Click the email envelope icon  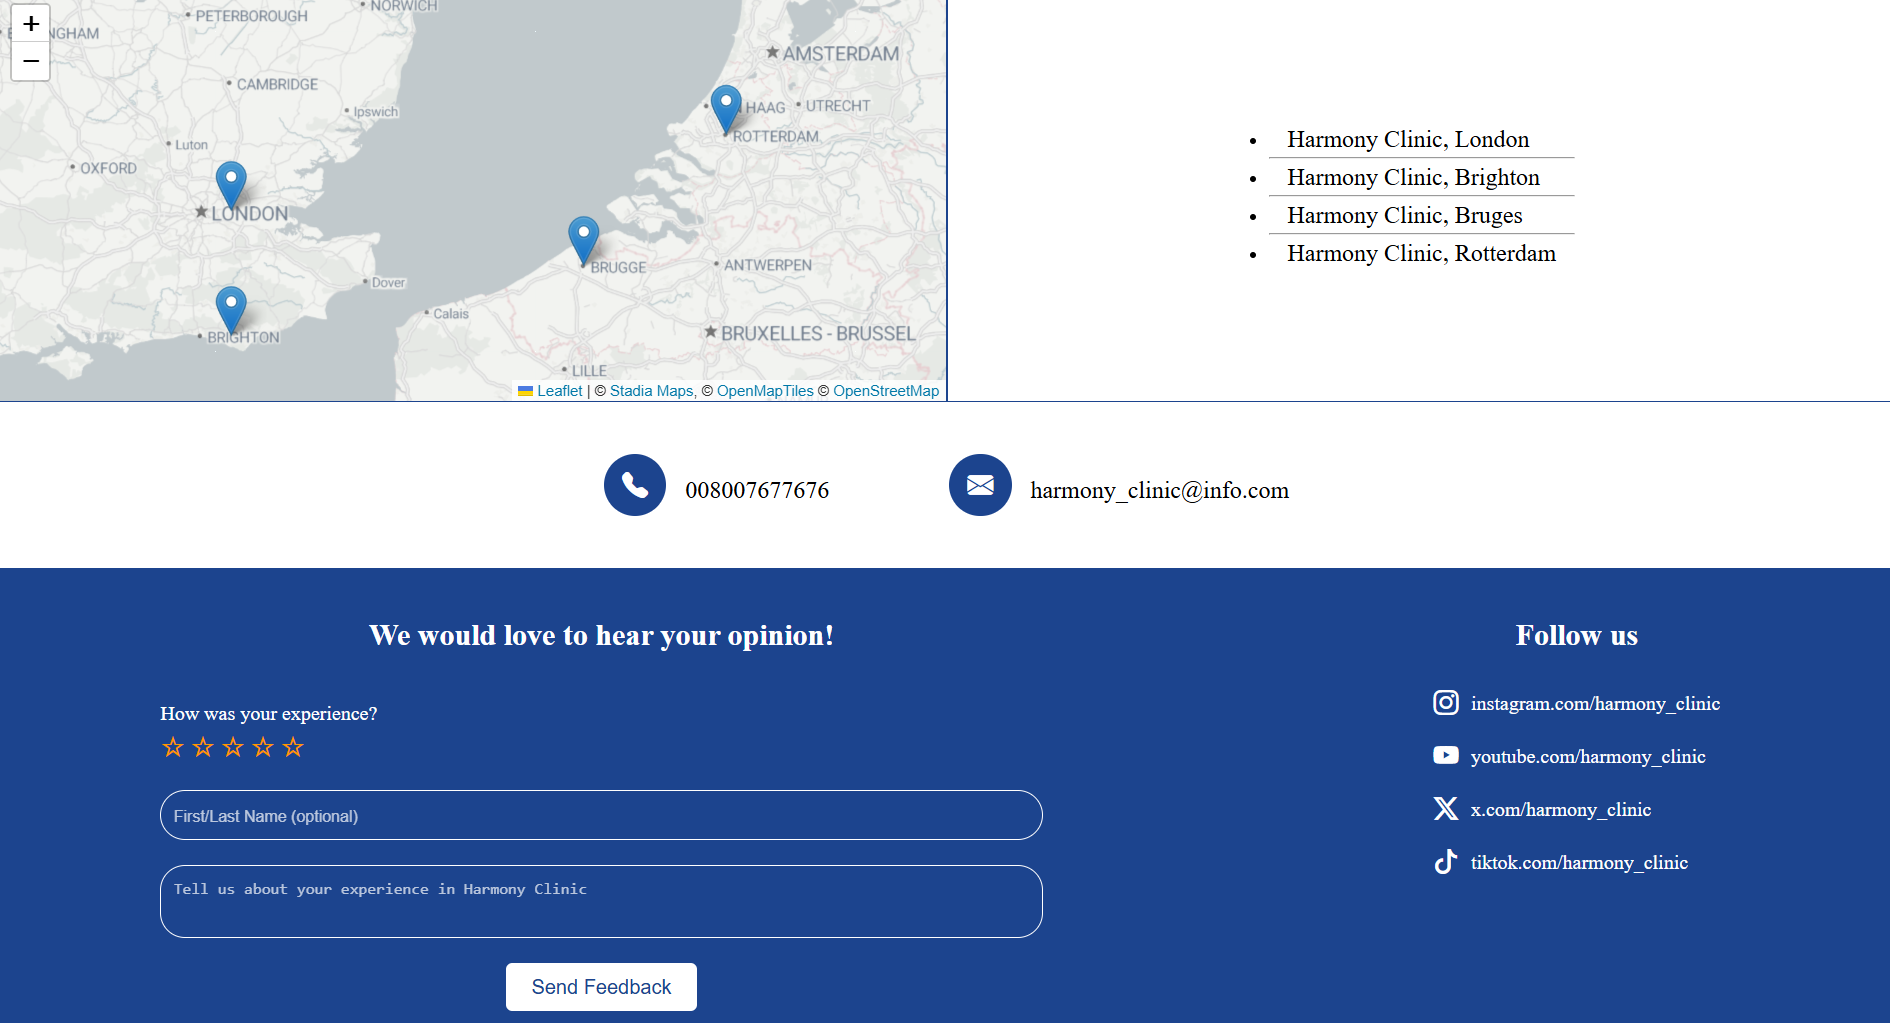click(980, 484)
